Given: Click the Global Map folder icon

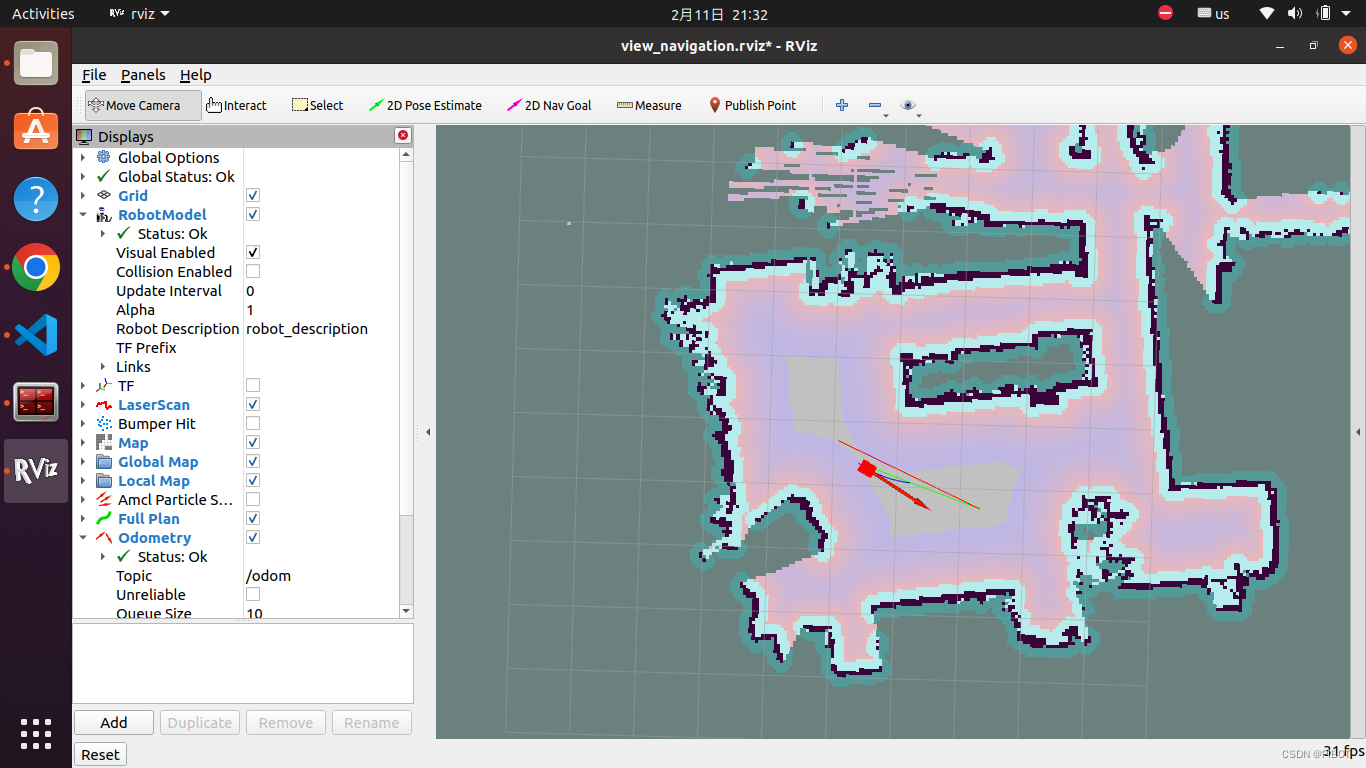Looking at the screenshot, I should pos(103,461).
